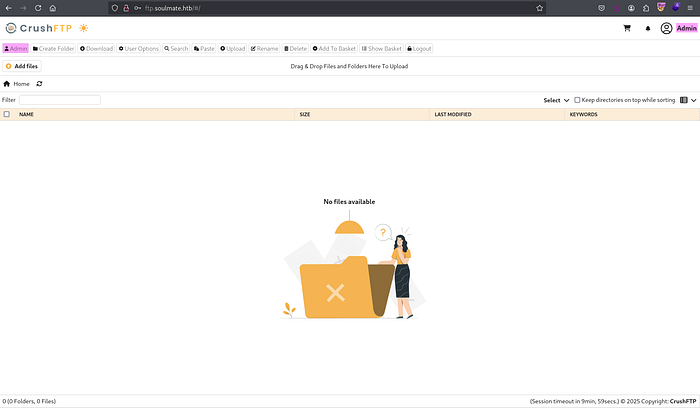
Task: Refresh the file listing with refresh icon
Action: point(39,84)
